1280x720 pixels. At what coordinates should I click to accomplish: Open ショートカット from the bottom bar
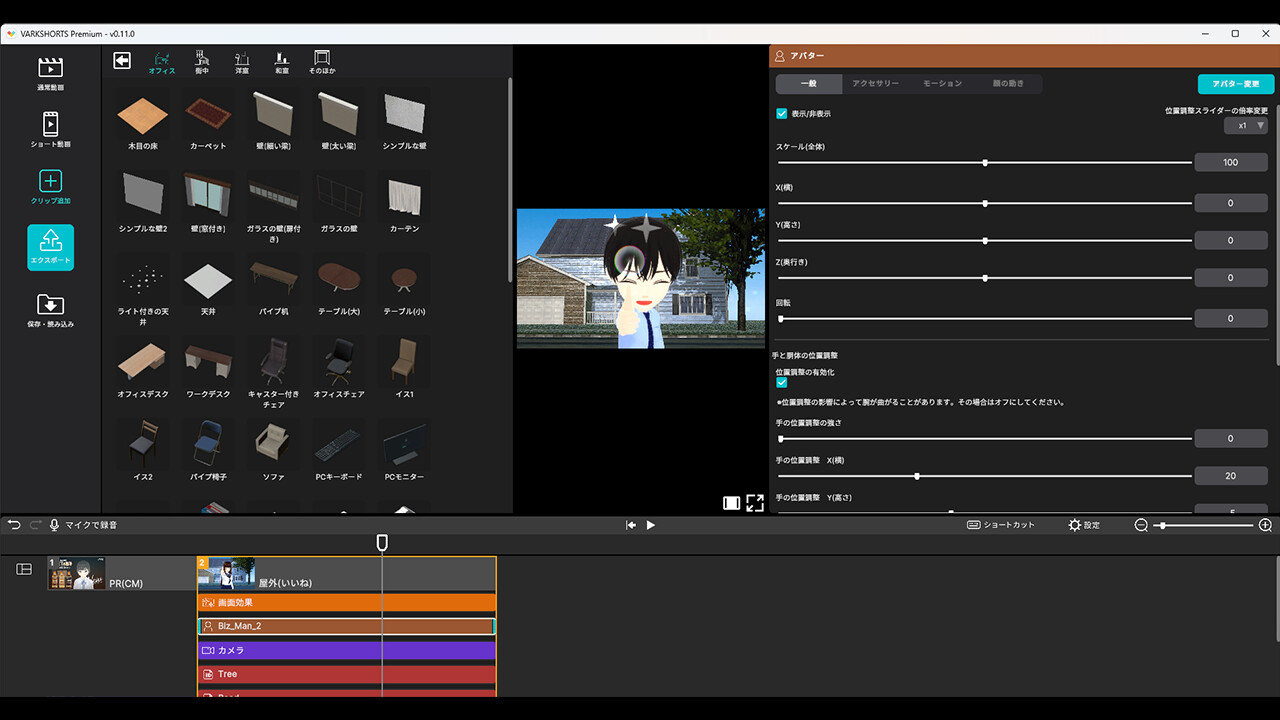(x=1001, y=524)
